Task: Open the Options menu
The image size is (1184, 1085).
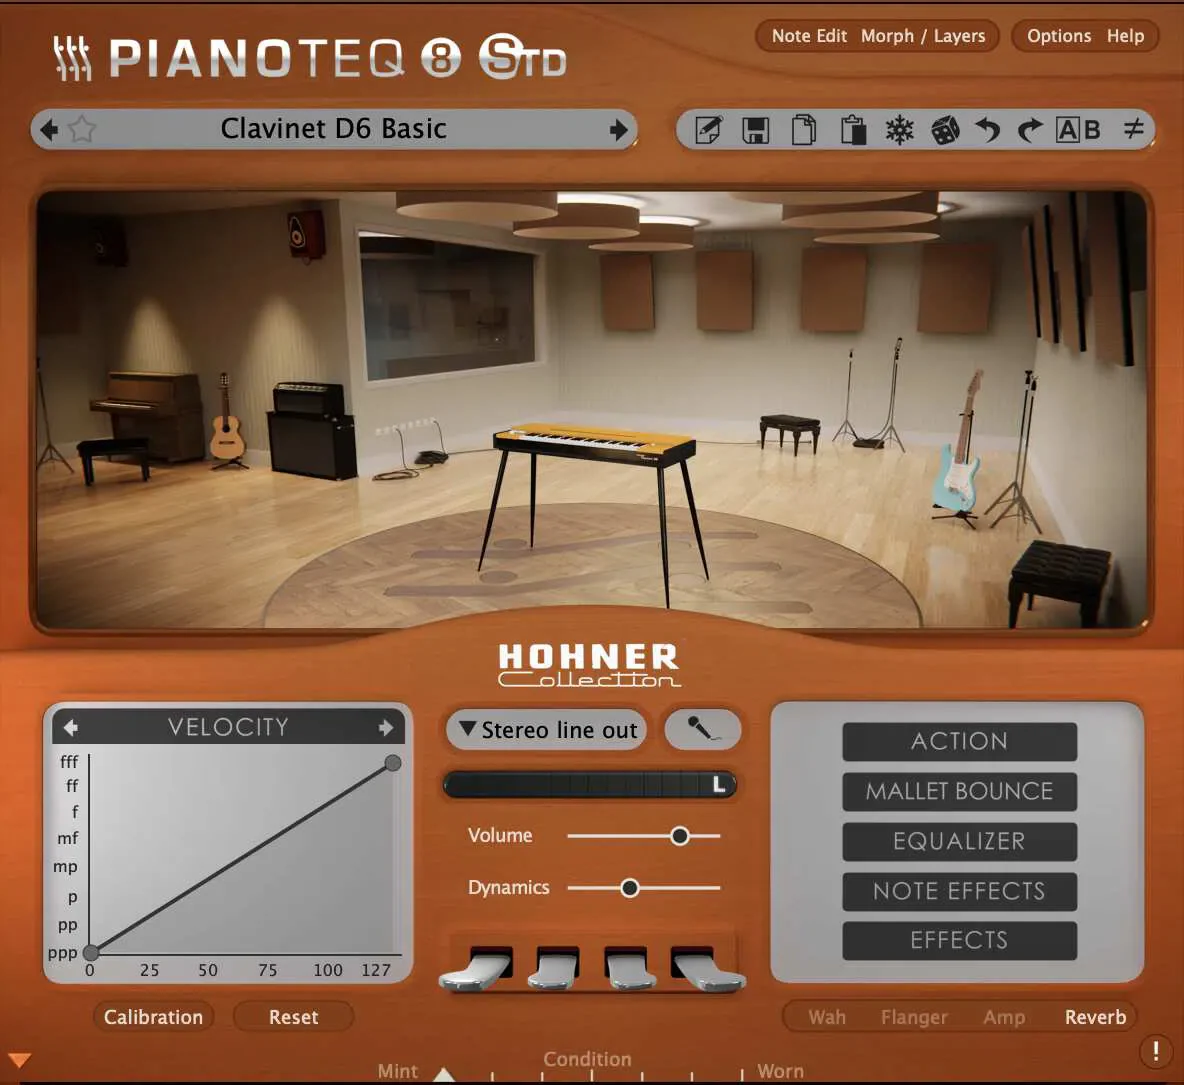Action: coord(1059,36)
